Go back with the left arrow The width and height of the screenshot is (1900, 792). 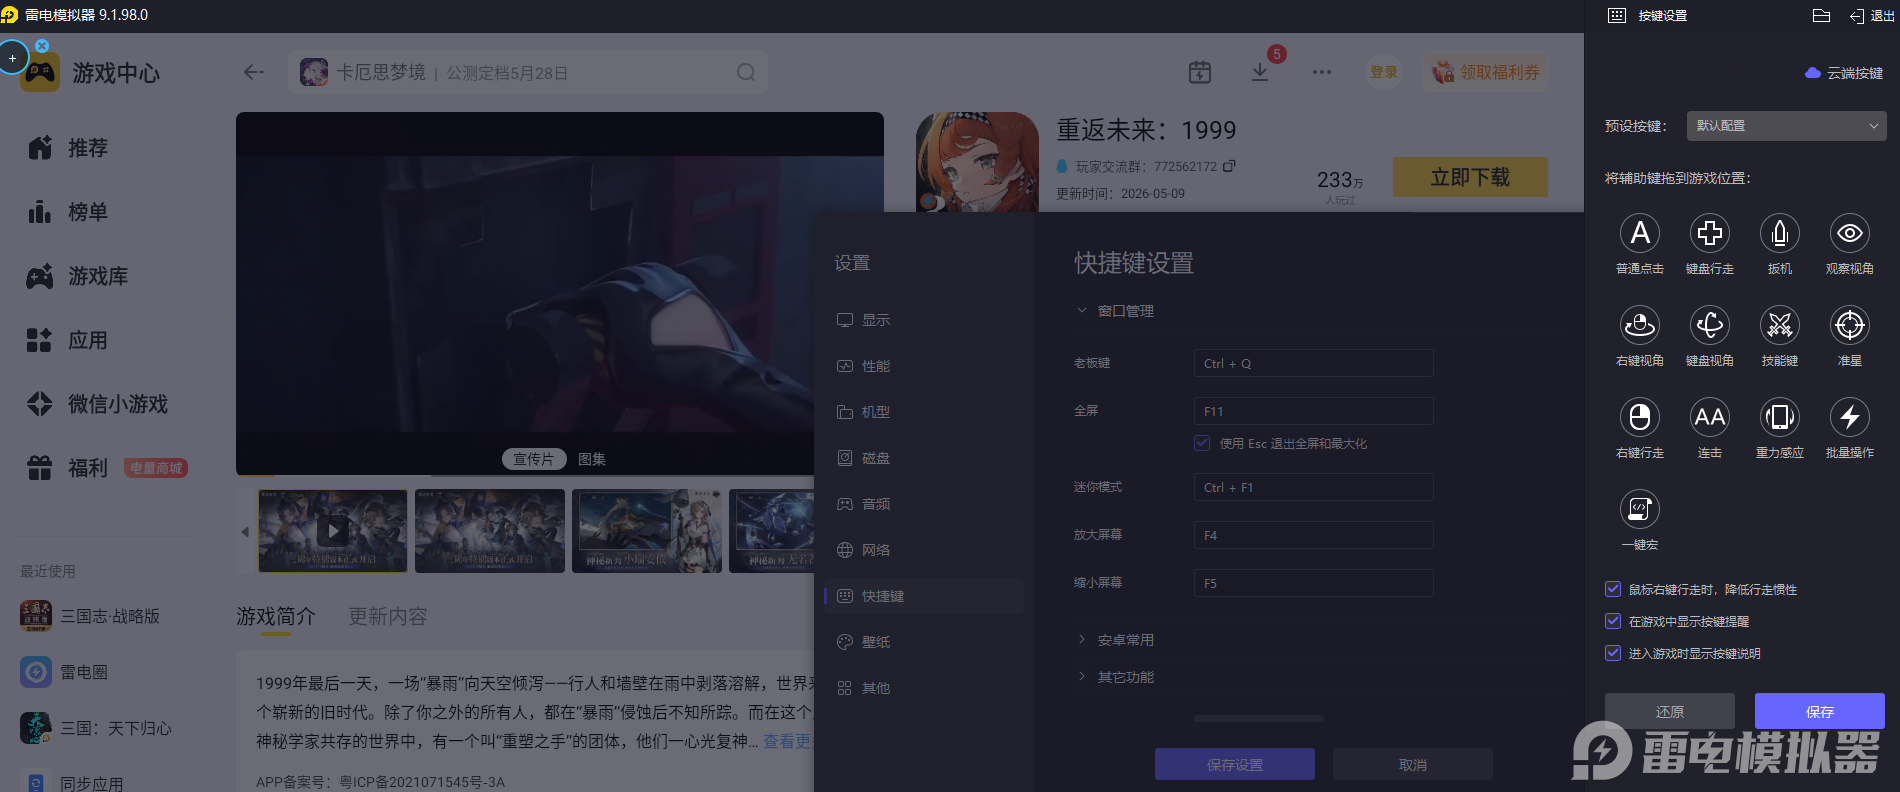pyautogui.click(x=254, y=72)
